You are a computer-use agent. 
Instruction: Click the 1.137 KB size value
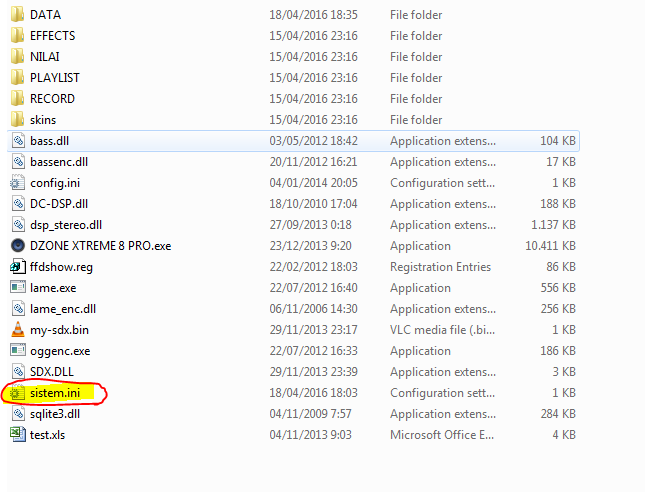pos(553,225)
